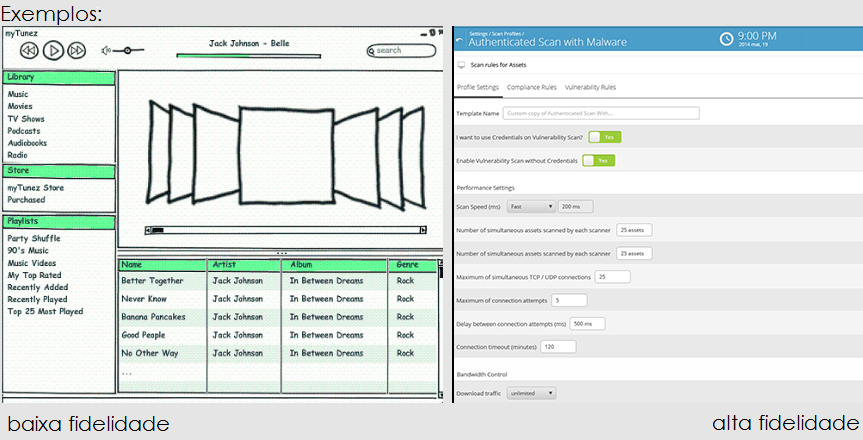
Task: Switch to the Vulnerability Rules tab
Action: point(590,88)
